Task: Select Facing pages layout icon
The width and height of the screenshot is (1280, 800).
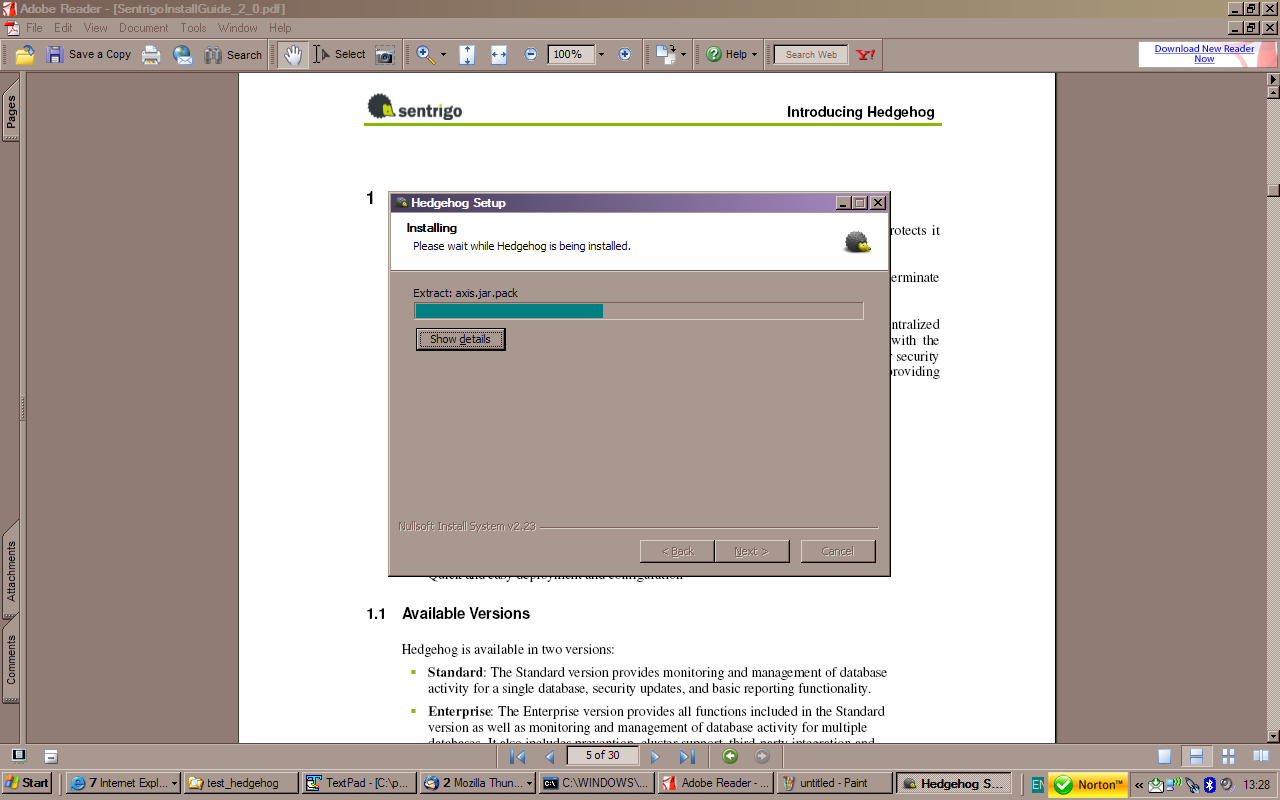Action: click(1261, 757)
